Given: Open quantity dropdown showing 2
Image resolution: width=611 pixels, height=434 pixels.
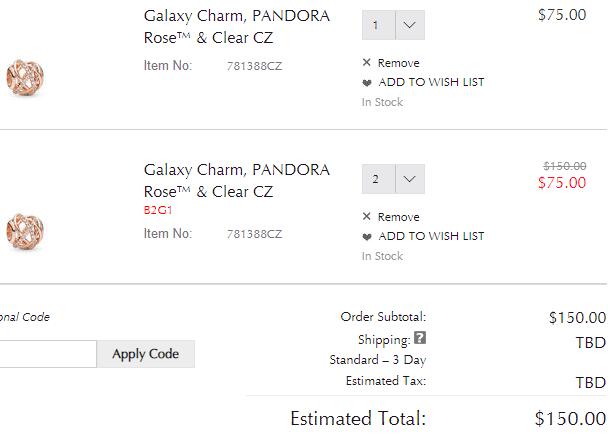Looking at the screenshot, I should pyautogui.click(x=393, y=179).
